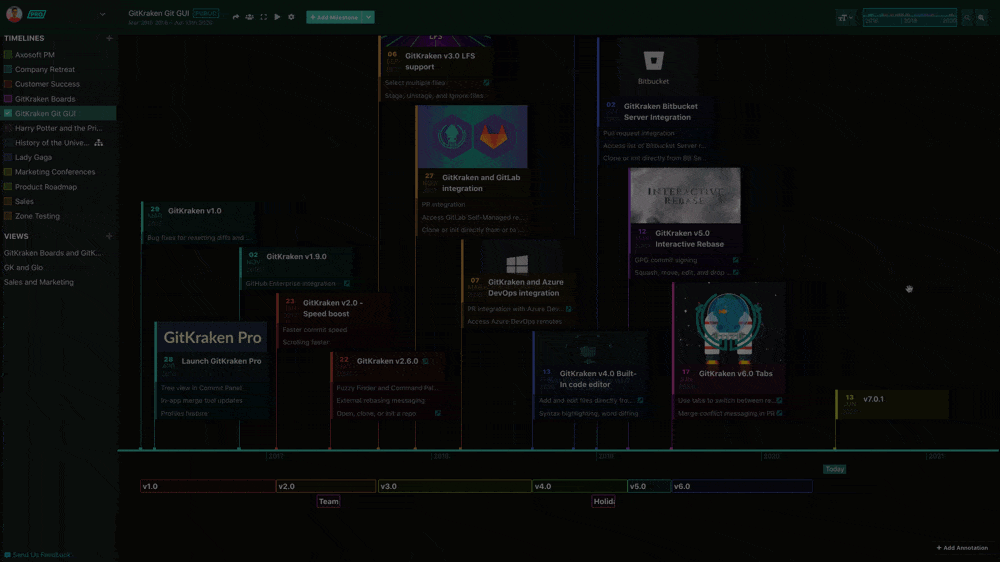Toggle the Axosoft PM timeline checkbox
The height and width of the screenshot is (562, 1000).
click(8, 55)
